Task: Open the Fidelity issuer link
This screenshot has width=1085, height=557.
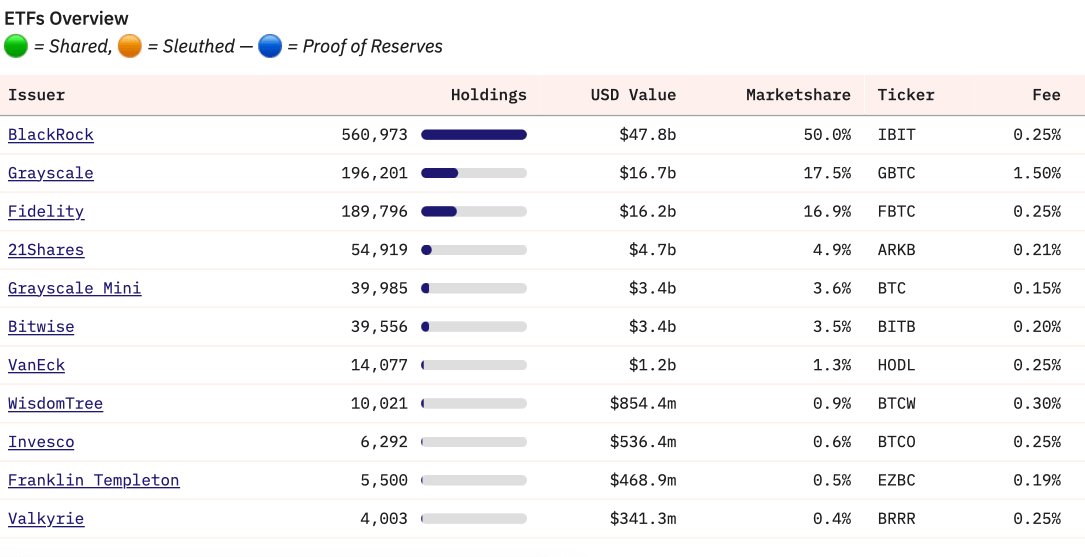Action: [x=46, y=211]
